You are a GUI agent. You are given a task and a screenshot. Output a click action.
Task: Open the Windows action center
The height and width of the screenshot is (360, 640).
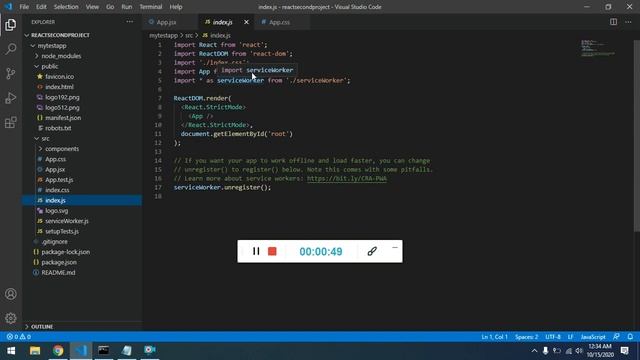tap(624, 351)
